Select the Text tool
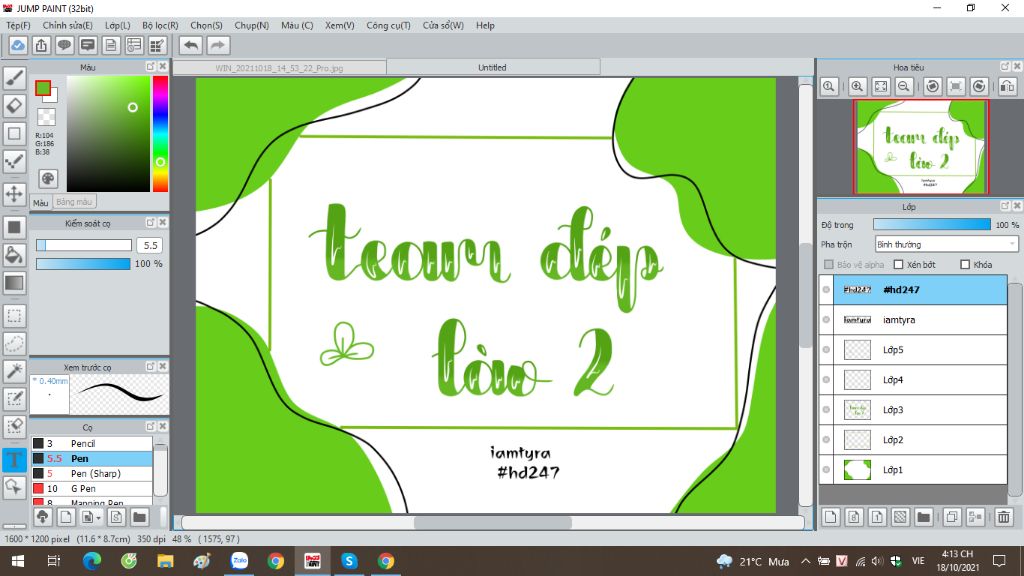 14,460
